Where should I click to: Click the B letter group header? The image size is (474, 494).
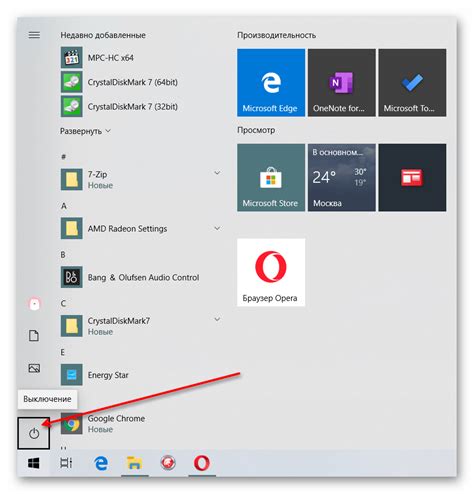click(63, 255)
